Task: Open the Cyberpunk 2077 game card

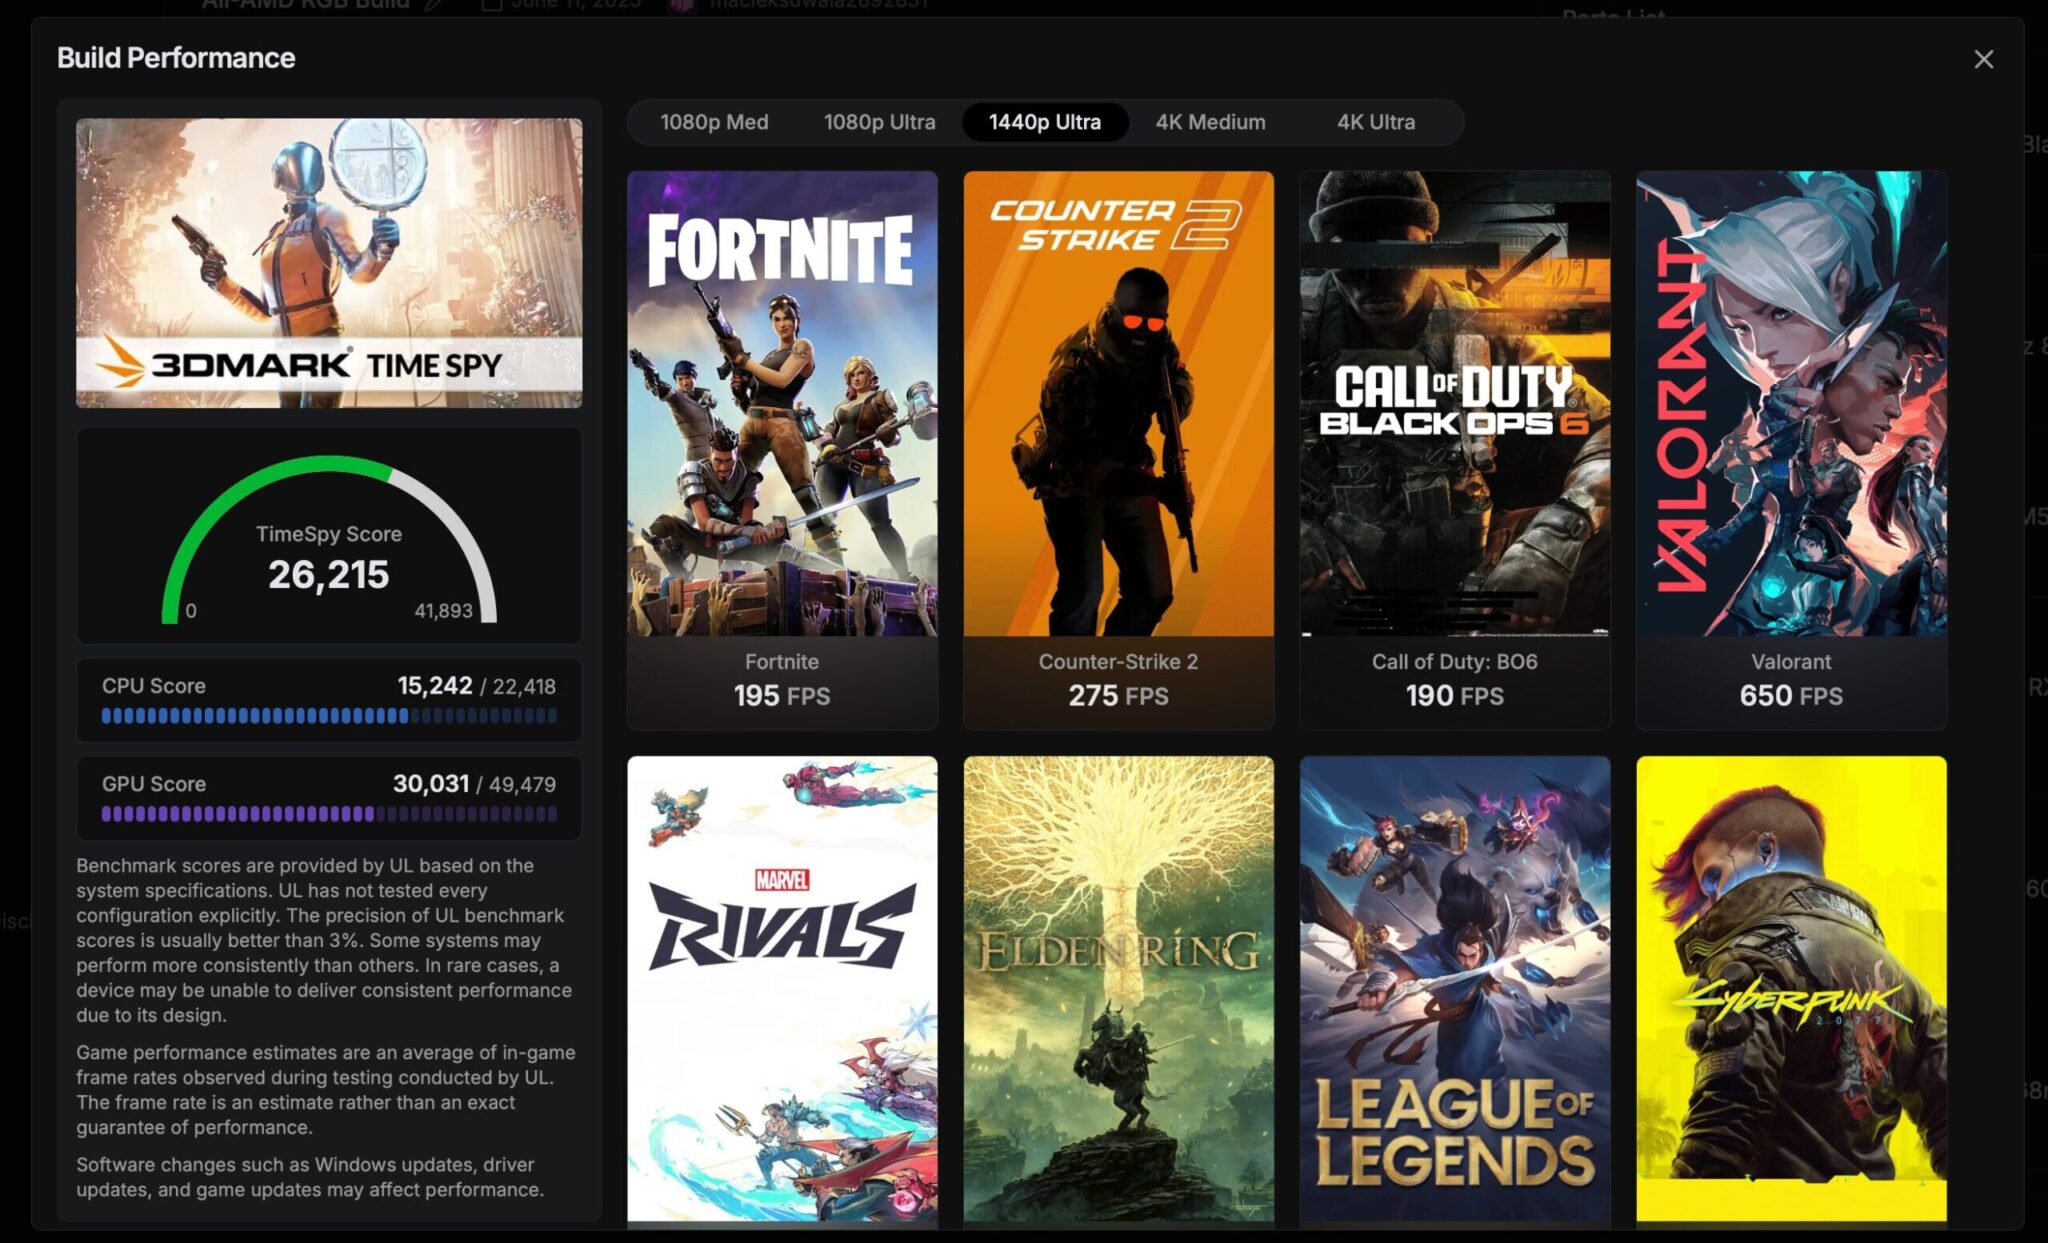Action: tap(1790, 988)
